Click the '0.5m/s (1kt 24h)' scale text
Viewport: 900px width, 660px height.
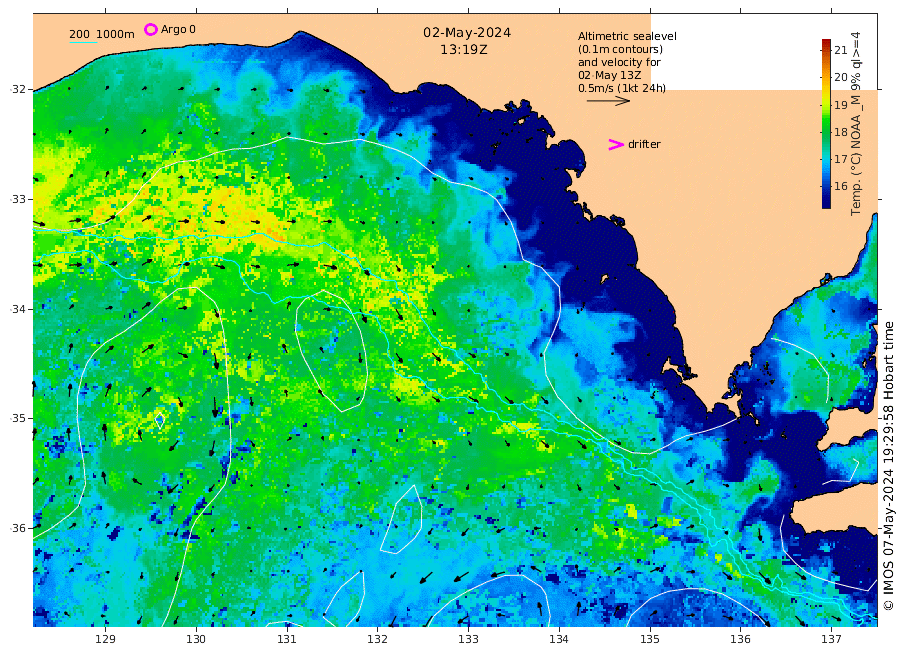622,88
